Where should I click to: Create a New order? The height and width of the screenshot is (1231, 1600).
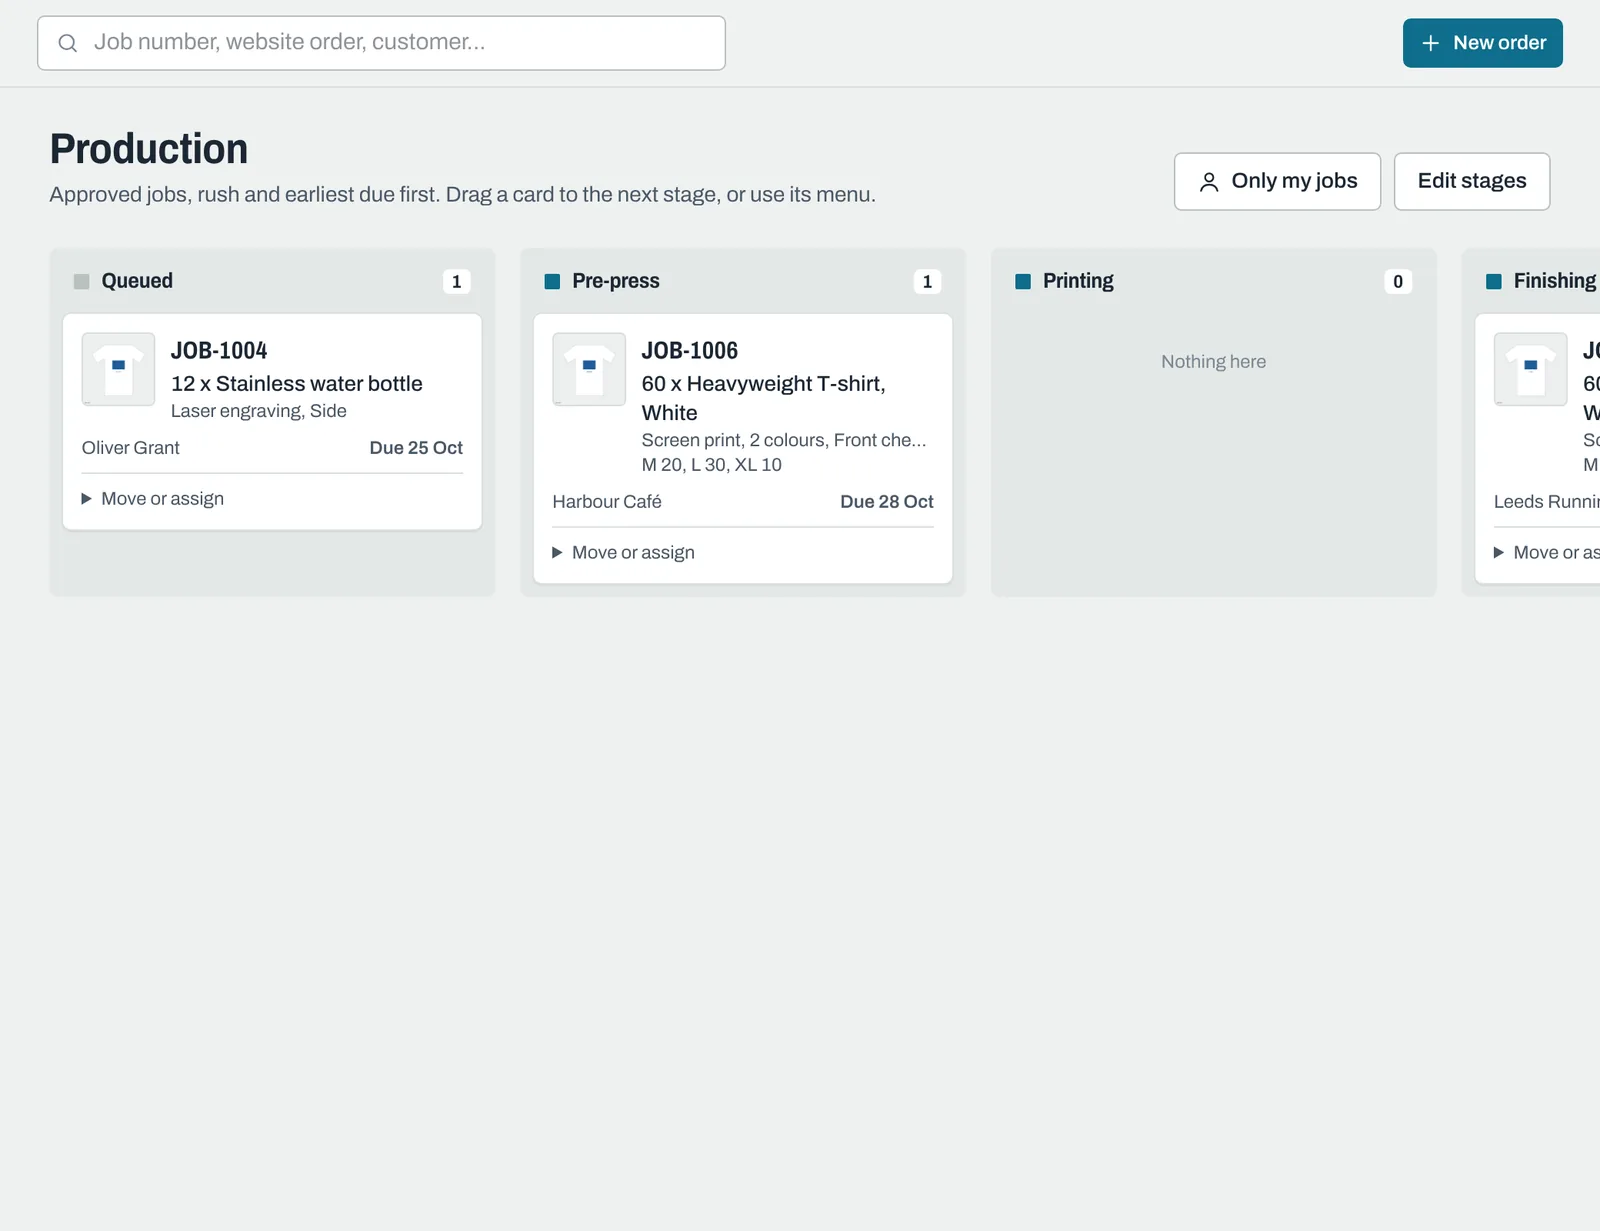coord(1483,43)
